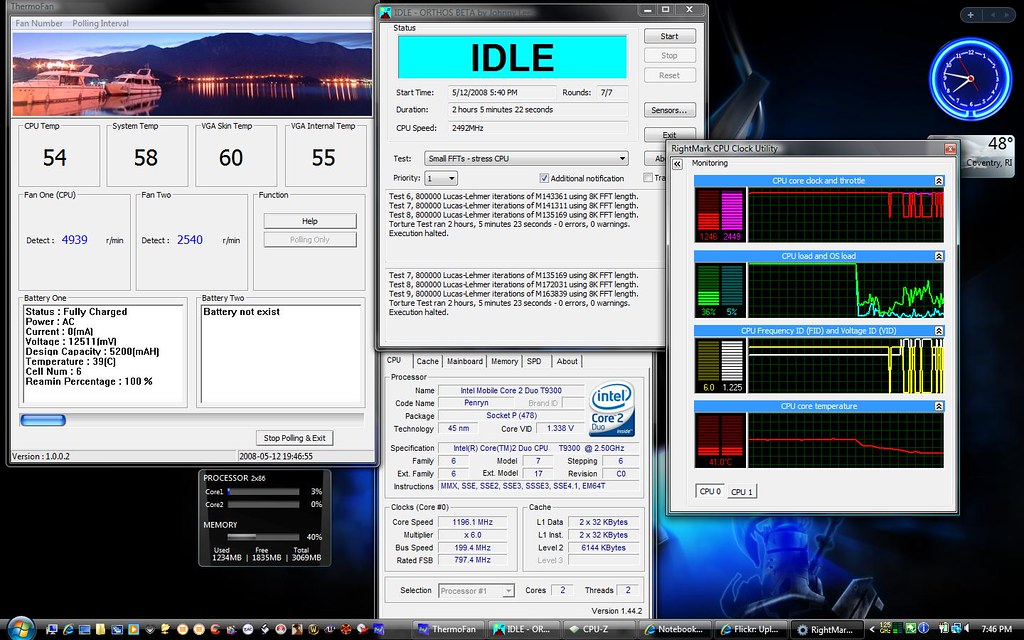Click the Intel Core 2 Duo logo
The image size is (1024, 640).
pos(612,409)
